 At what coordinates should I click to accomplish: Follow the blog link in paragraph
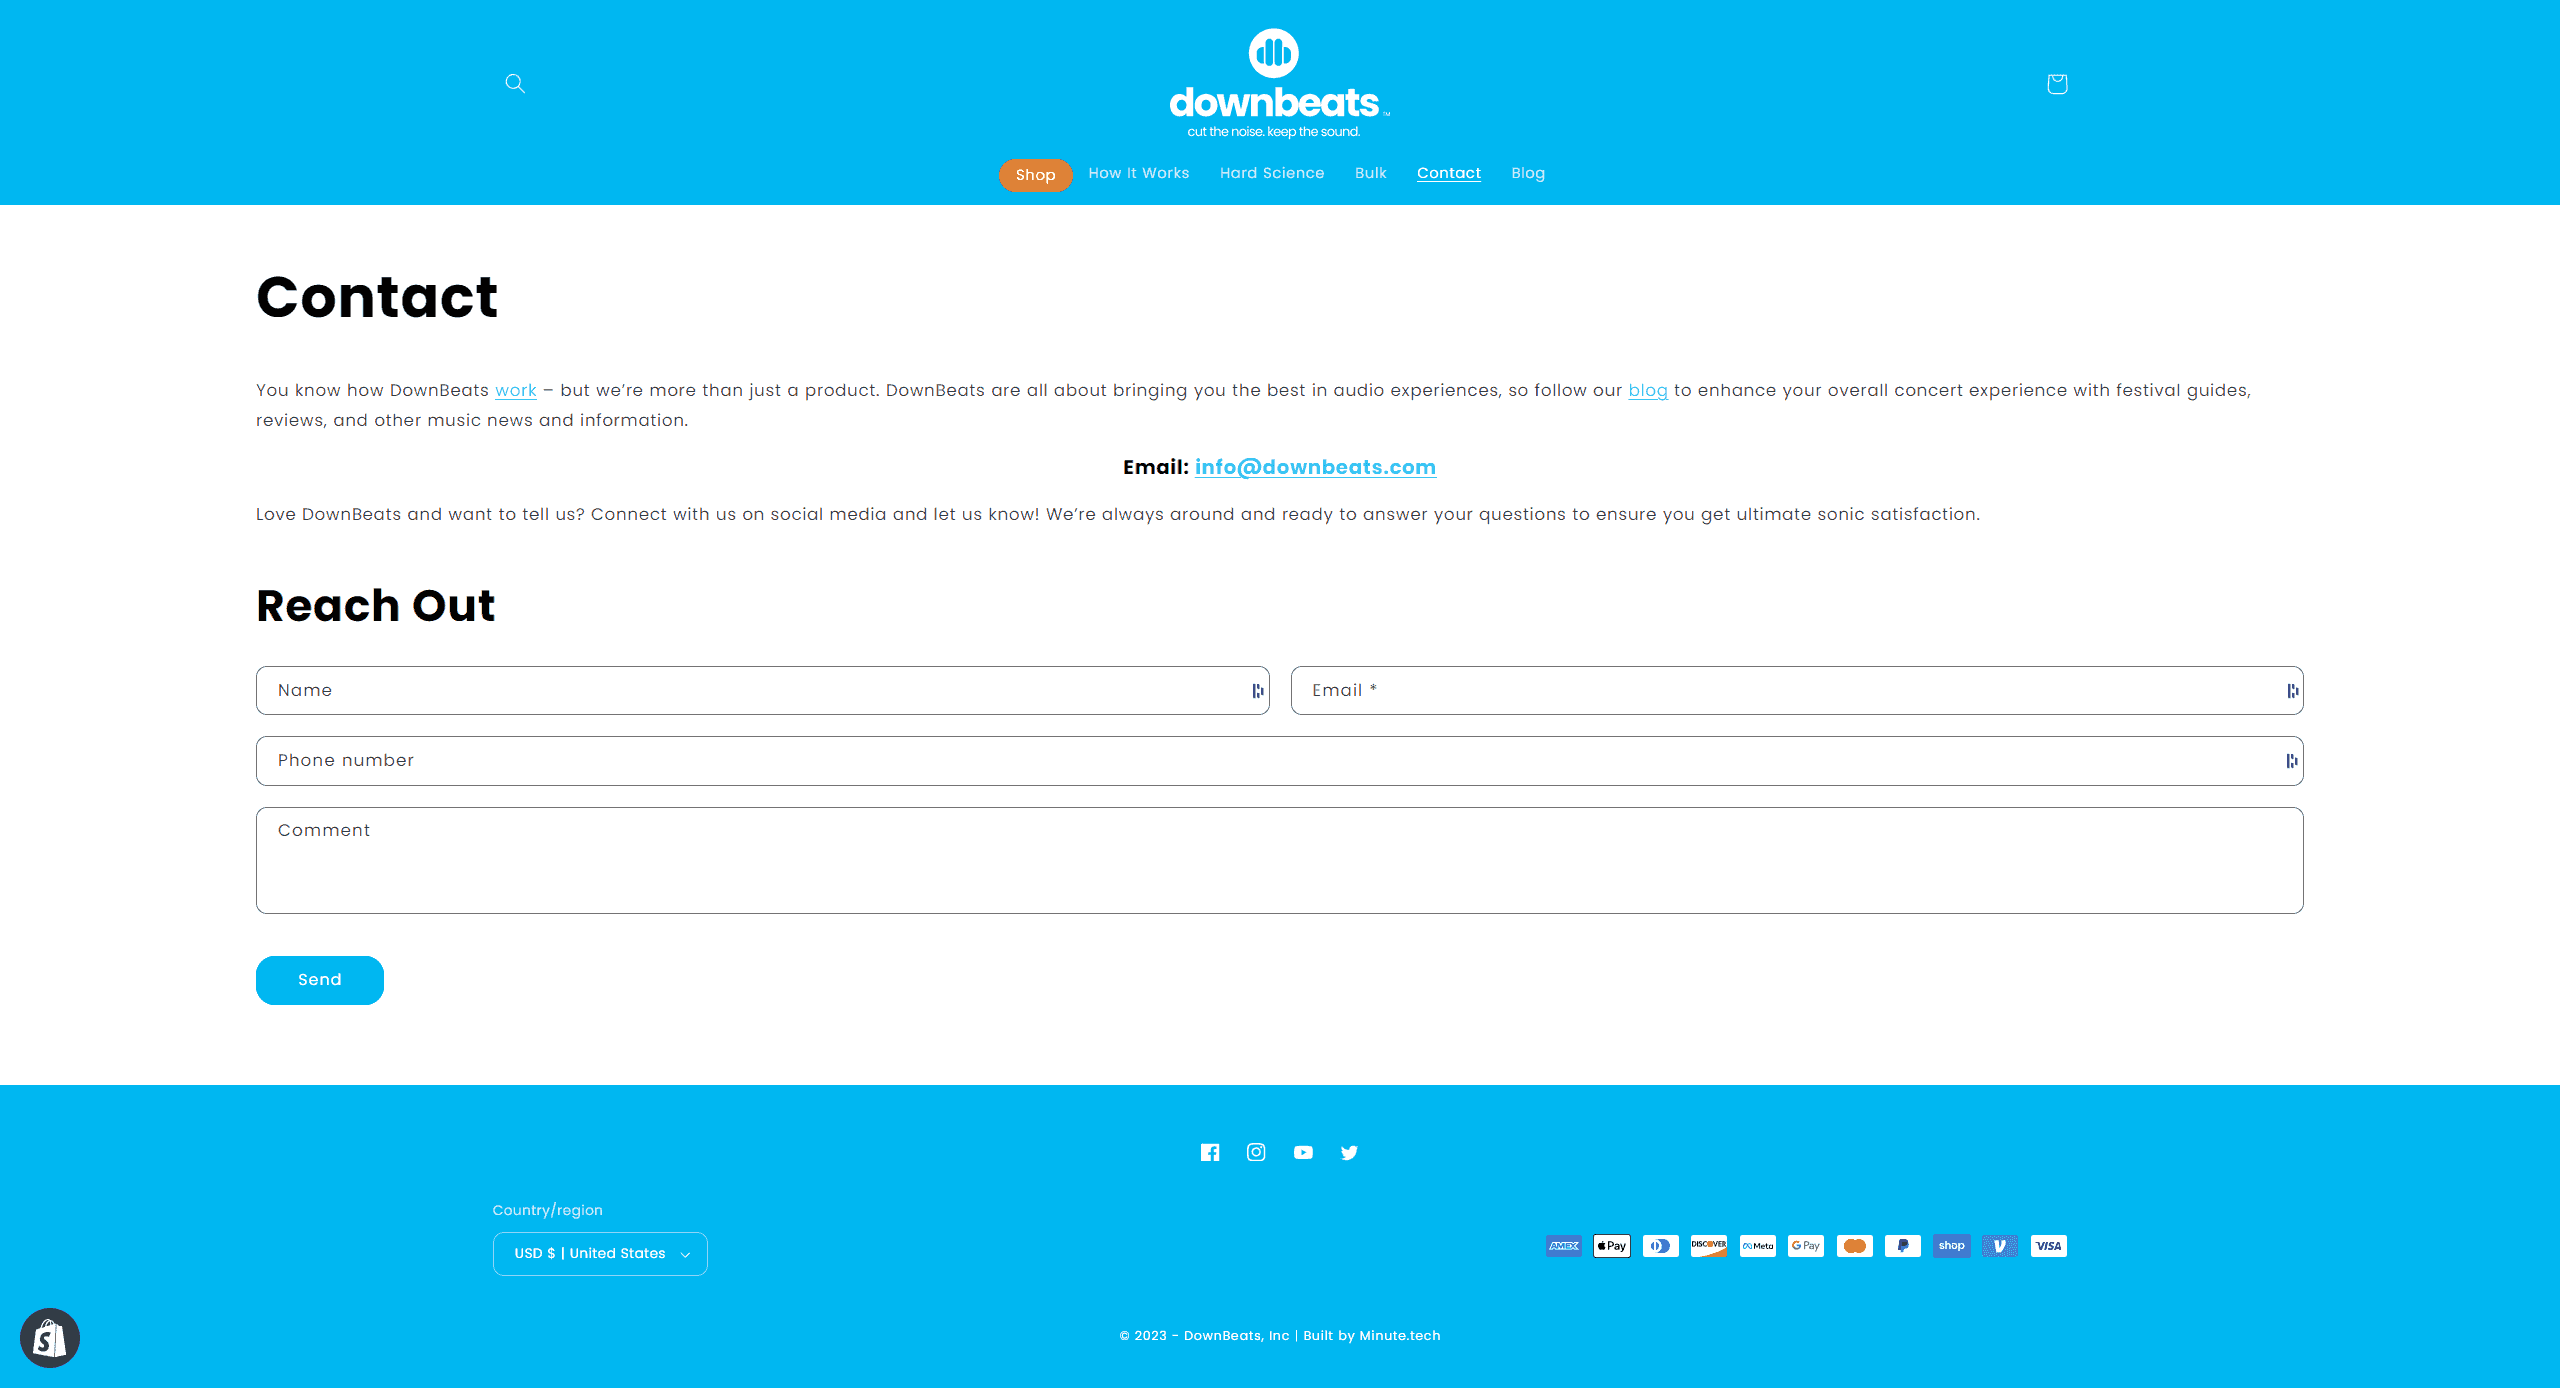pos(1647,390)
